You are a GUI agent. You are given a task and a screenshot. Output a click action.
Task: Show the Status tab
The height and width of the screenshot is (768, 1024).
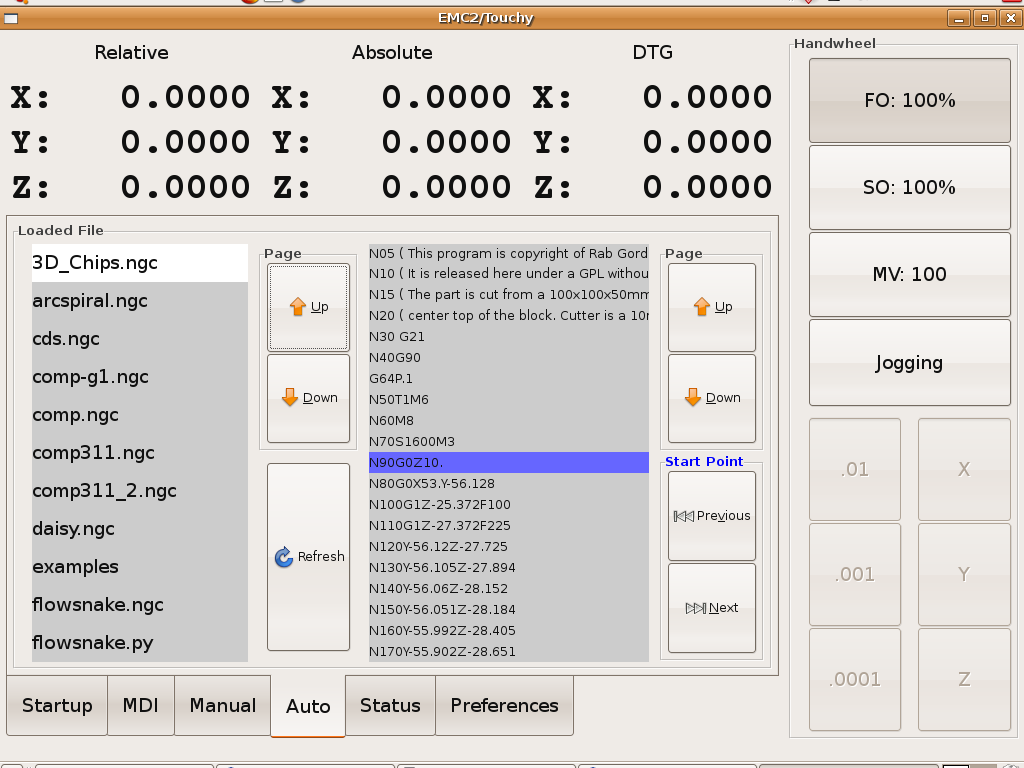pyautogui.click(x=391, y=706)
